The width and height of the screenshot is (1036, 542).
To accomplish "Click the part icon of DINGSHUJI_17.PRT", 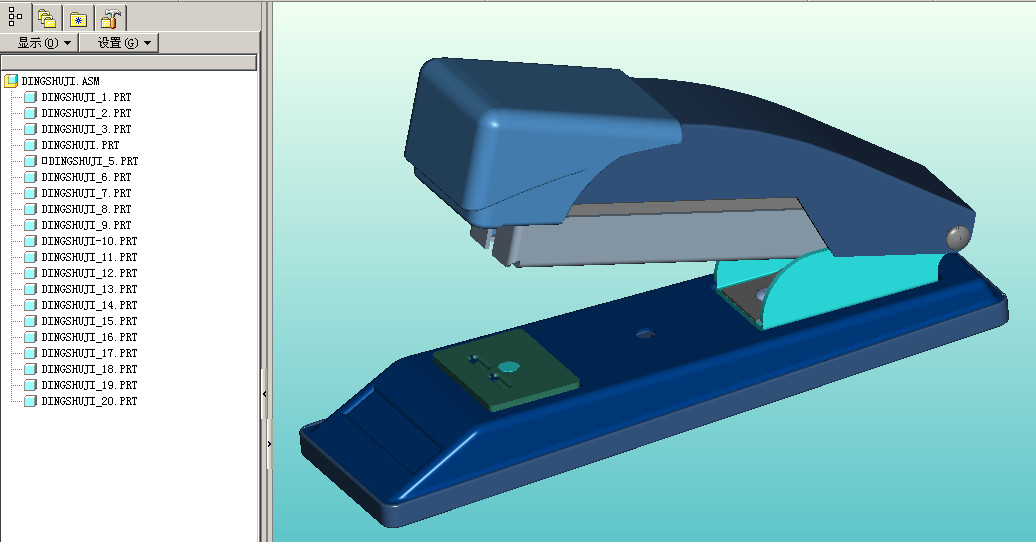I will 30,353.
